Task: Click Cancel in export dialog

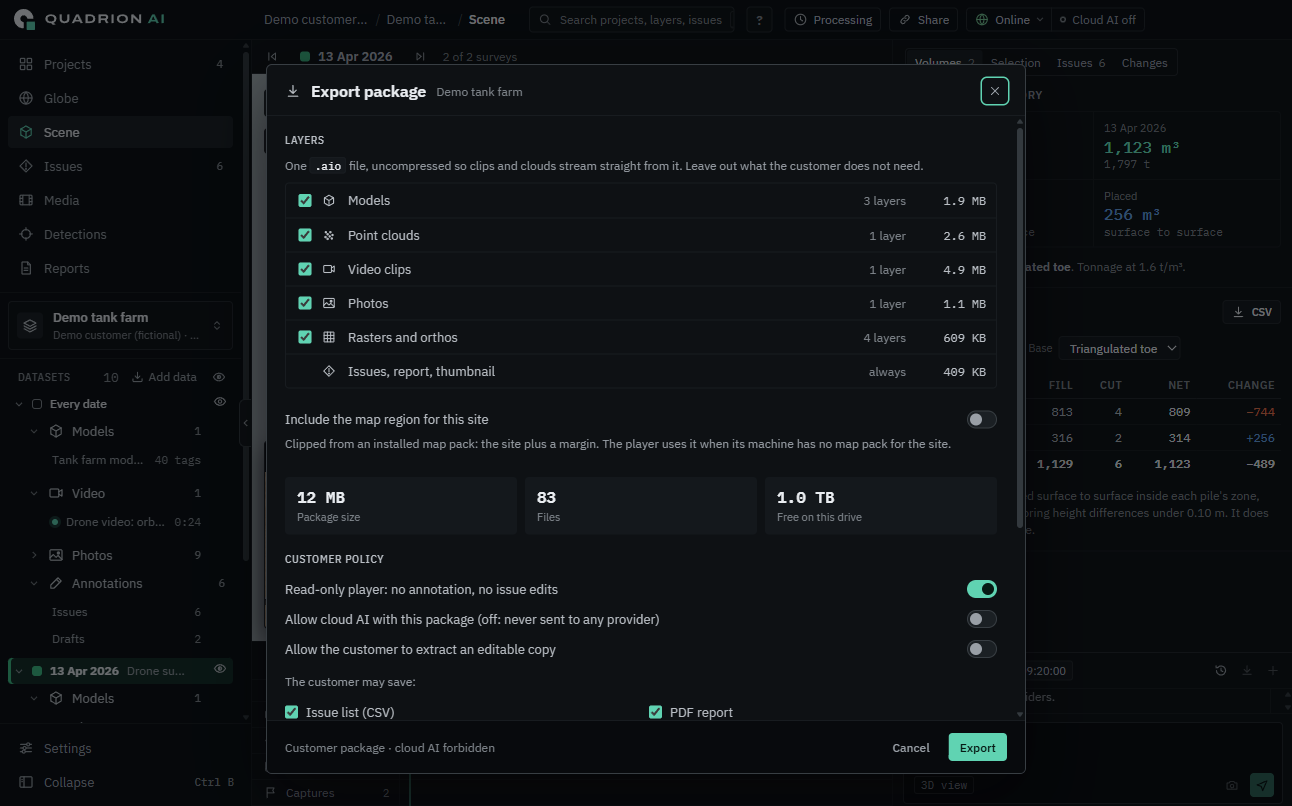Action: pos(911,748)
